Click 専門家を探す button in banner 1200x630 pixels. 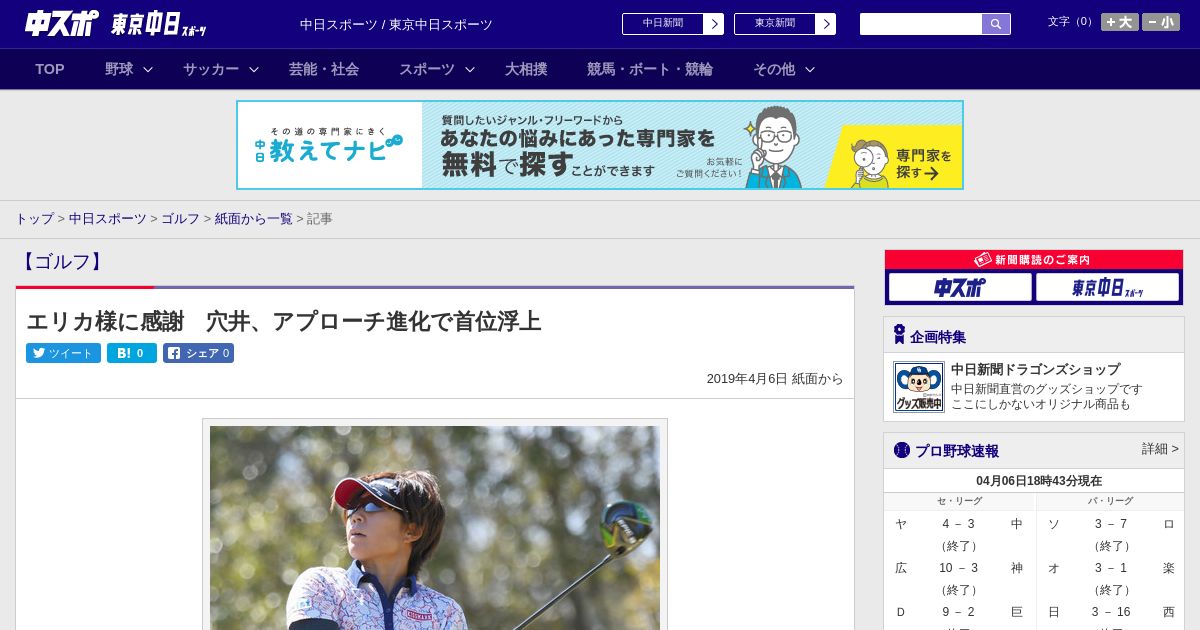point(922,165)
